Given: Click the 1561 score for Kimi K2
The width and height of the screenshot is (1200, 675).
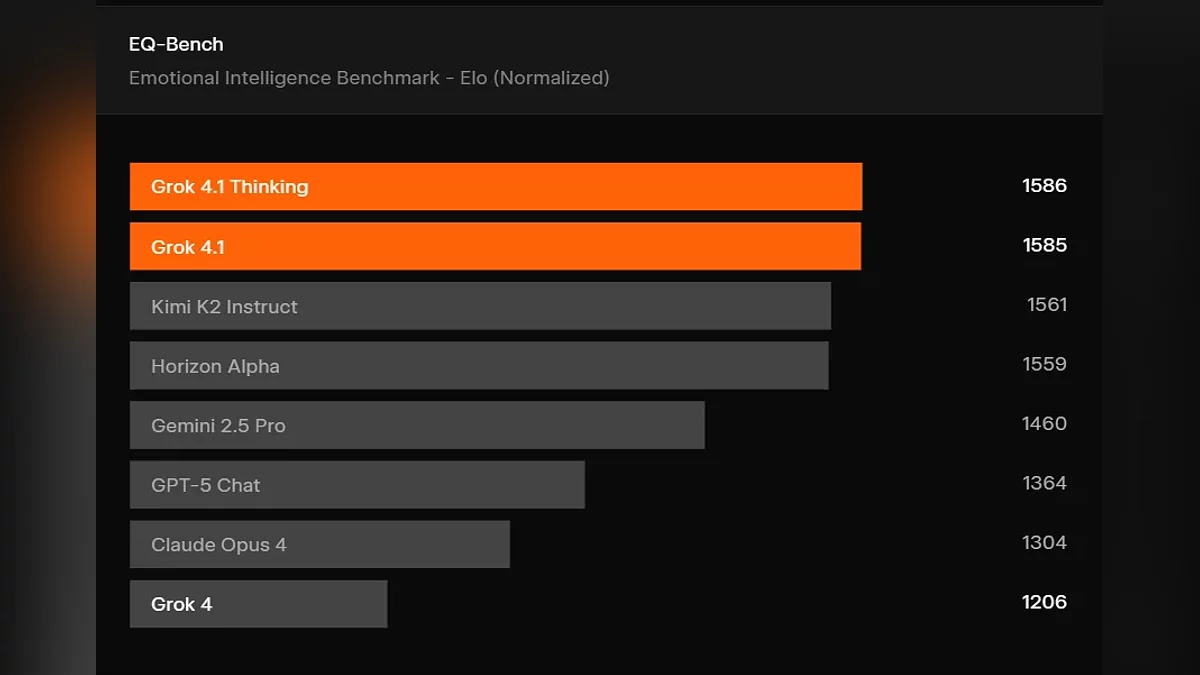Looking at the screenshot, I should coord(1047,304).
